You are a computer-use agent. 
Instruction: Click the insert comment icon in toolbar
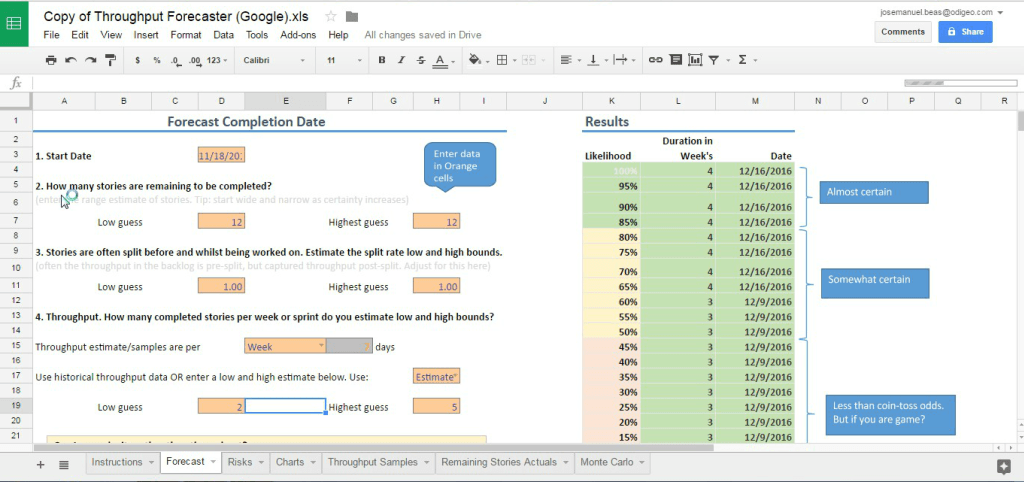(675, 60)
